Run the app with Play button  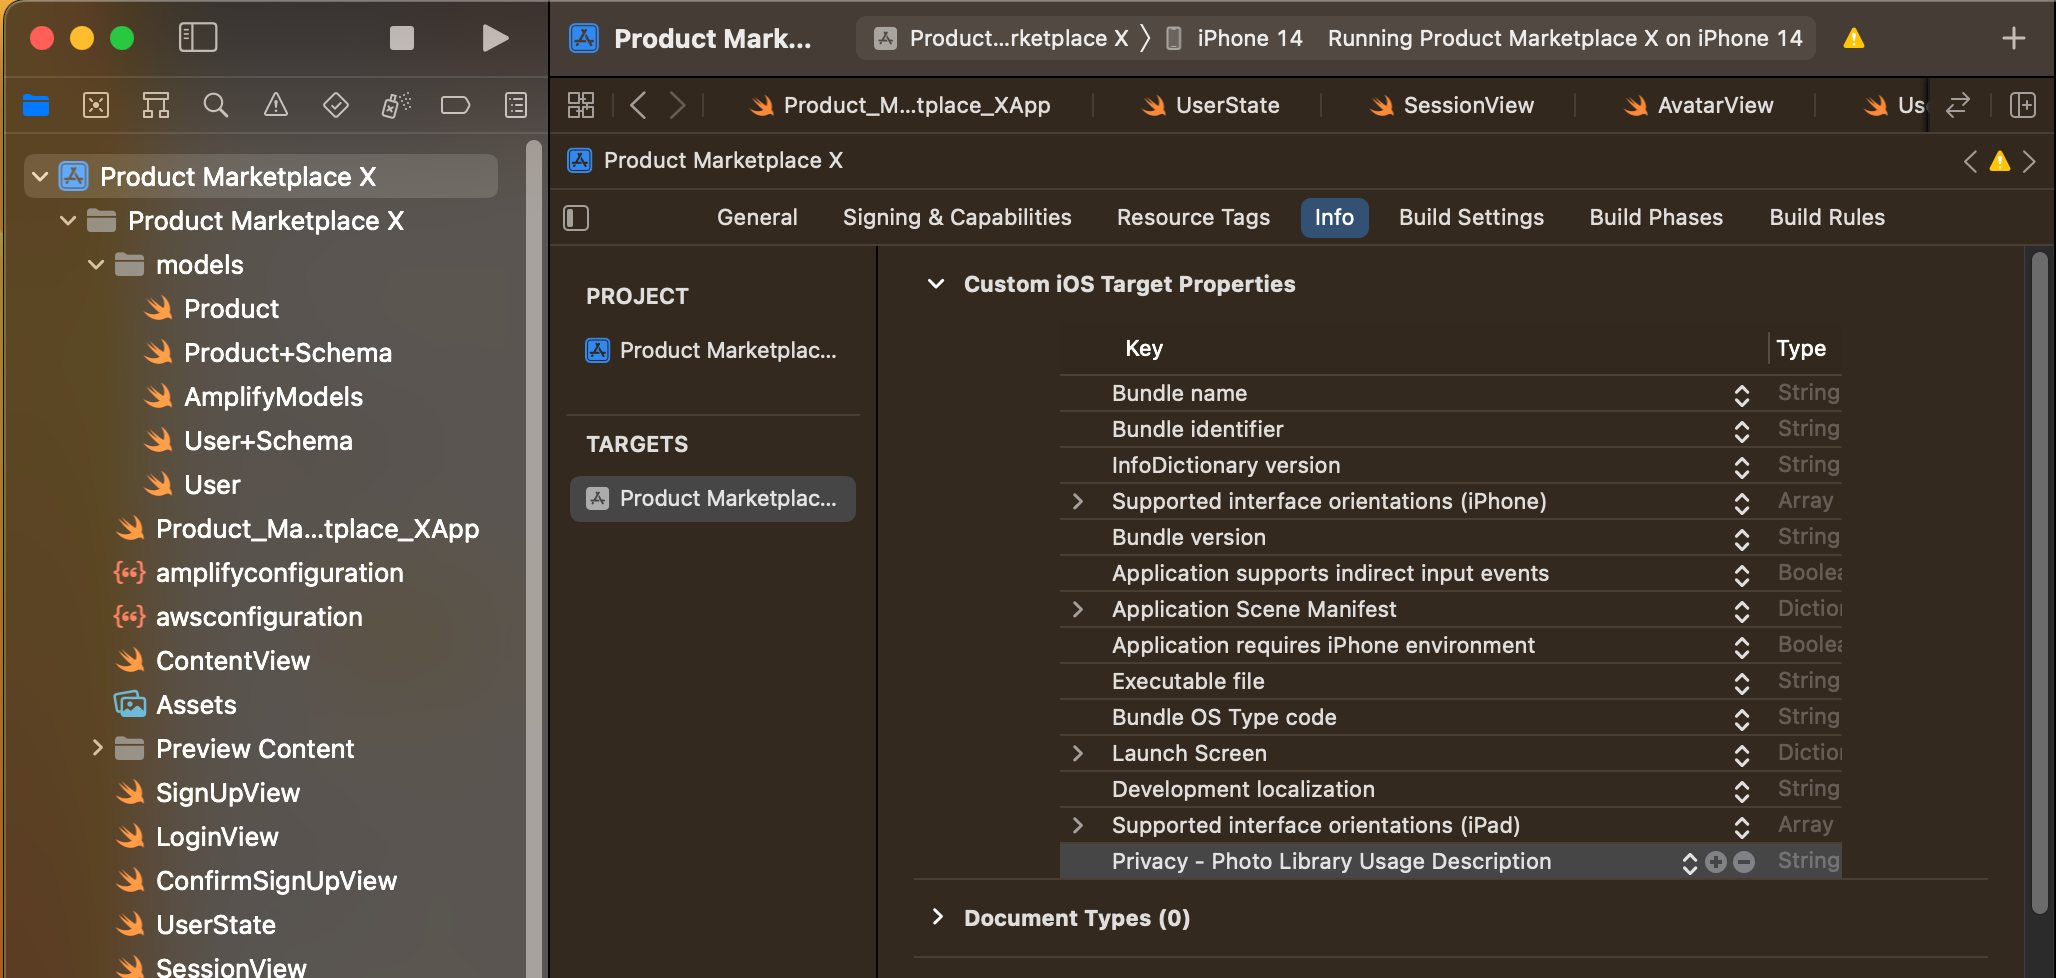pyautogui.click(x=495, y=38)
